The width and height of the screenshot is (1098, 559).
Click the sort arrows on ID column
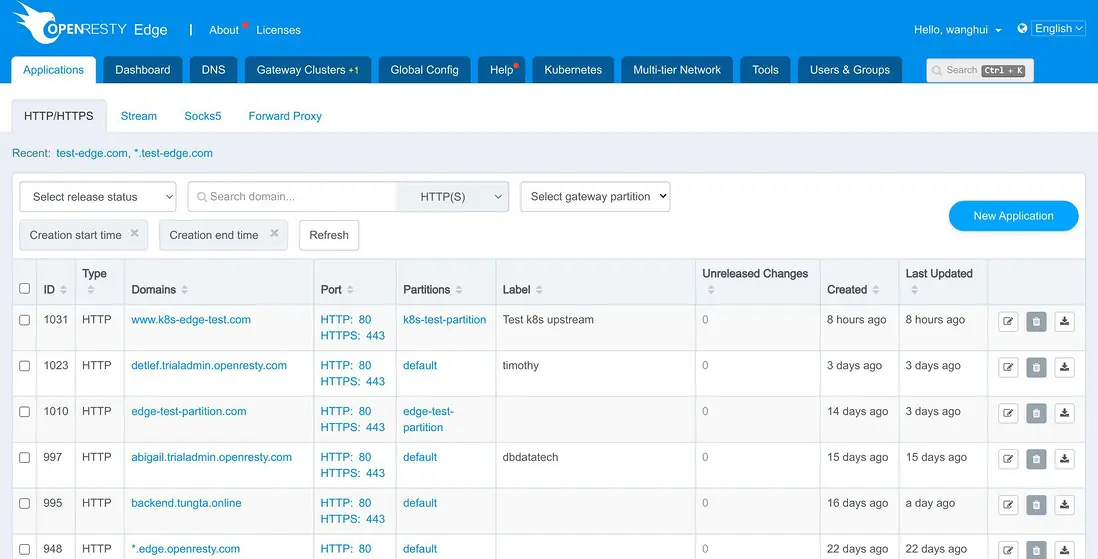tap(64, 290)
